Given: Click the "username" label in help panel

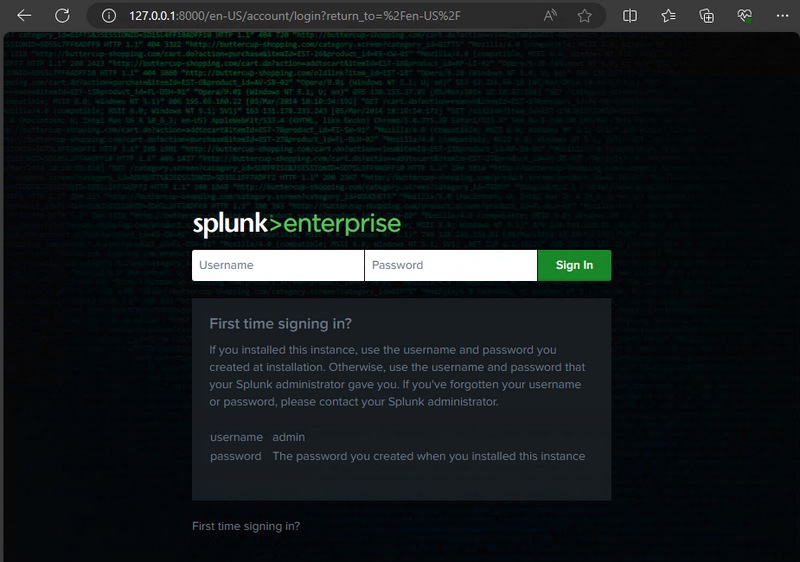Looking at the screenshot, I should 236,437.
